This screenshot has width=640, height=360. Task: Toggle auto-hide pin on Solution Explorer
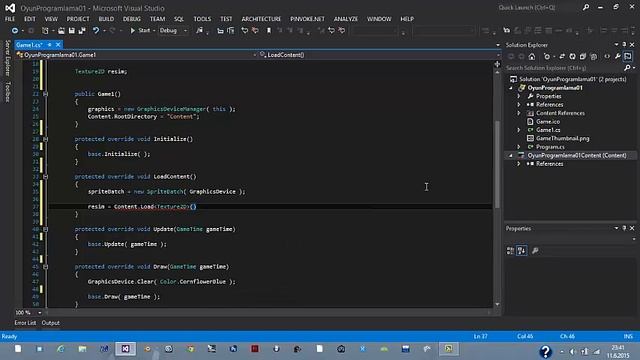[x=624, y=45]
